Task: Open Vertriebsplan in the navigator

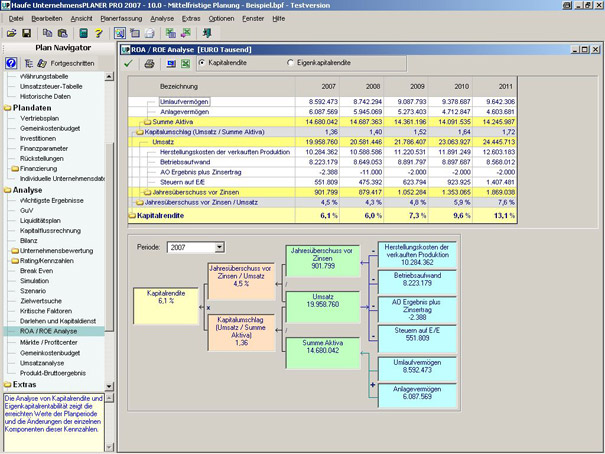Action: 39,118
